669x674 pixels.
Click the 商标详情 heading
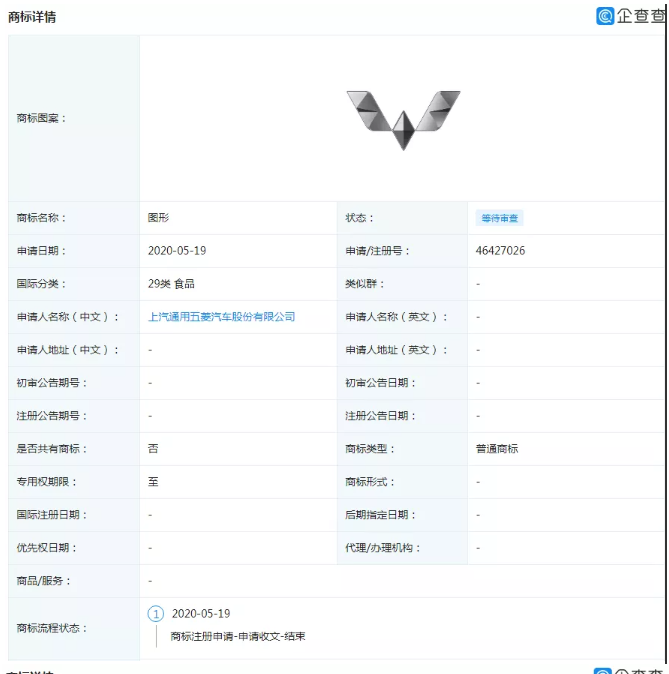pyautogui.click(x=32, y=17)
